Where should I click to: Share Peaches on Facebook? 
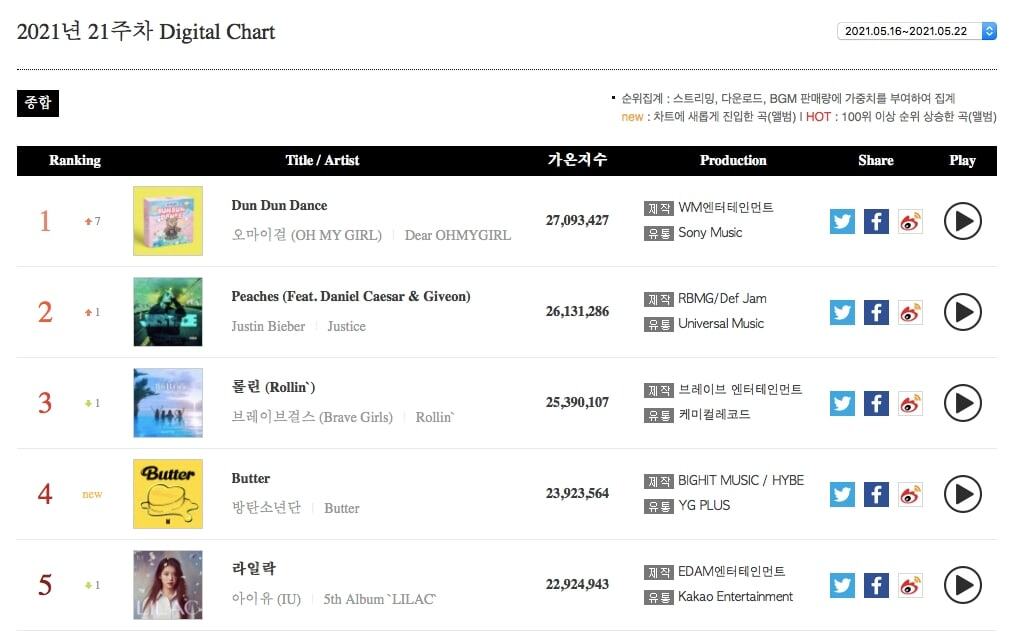tap(876, 312)
